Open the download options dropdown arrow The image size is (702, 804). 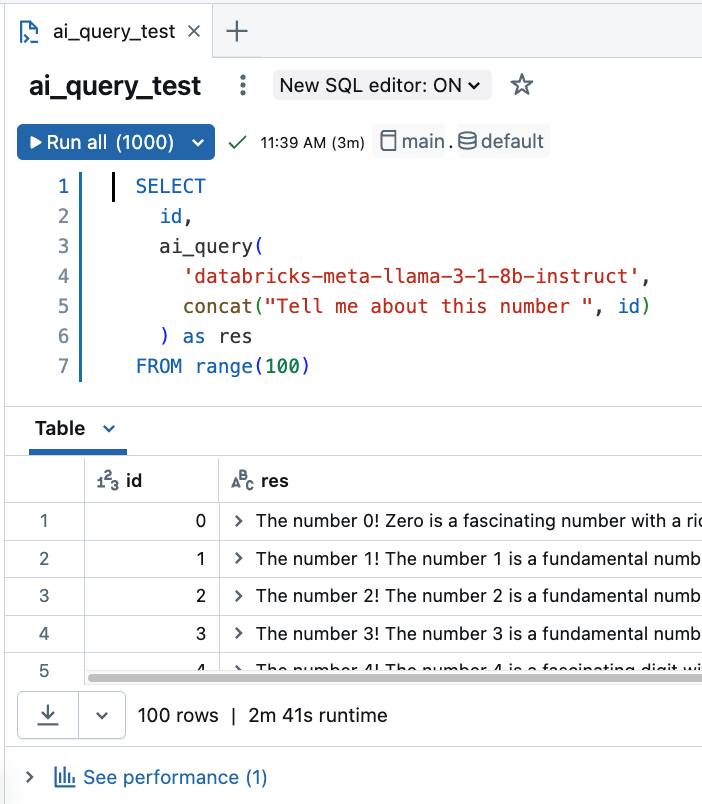[x=101, y=715]
